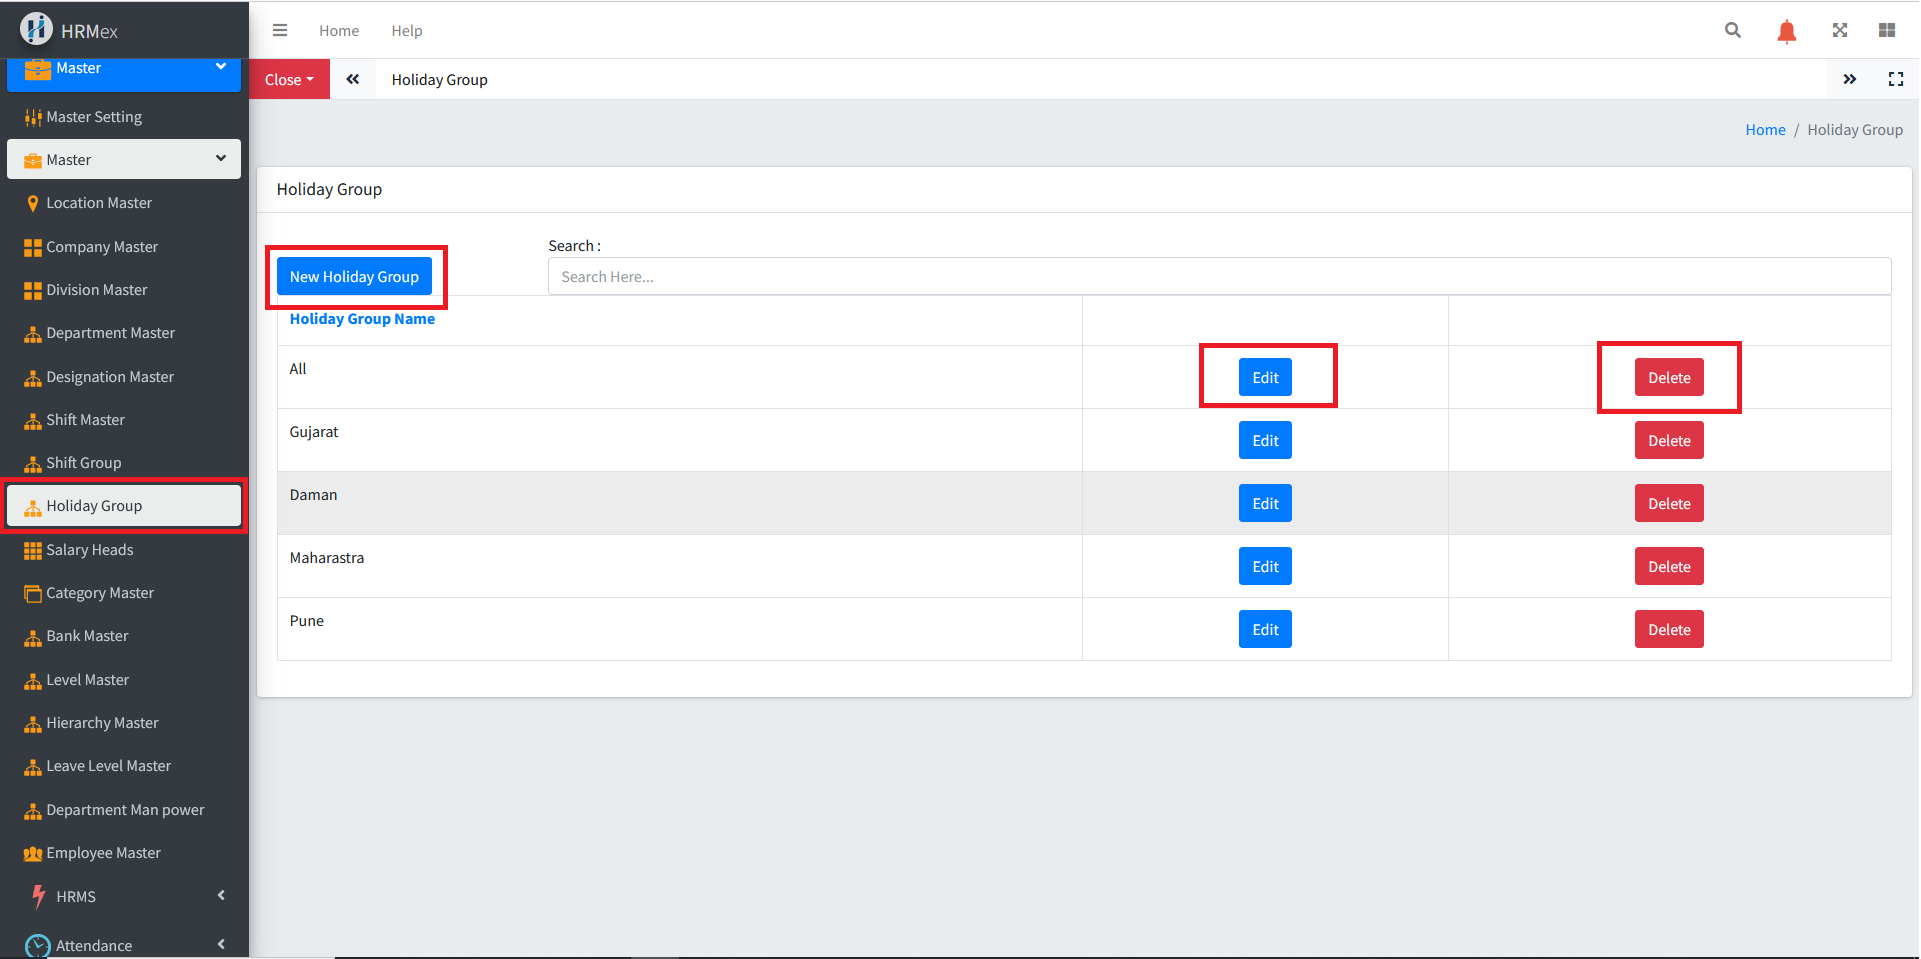Click New Holiday Group button
1921x959 pixels.
(x=354, y=277)
